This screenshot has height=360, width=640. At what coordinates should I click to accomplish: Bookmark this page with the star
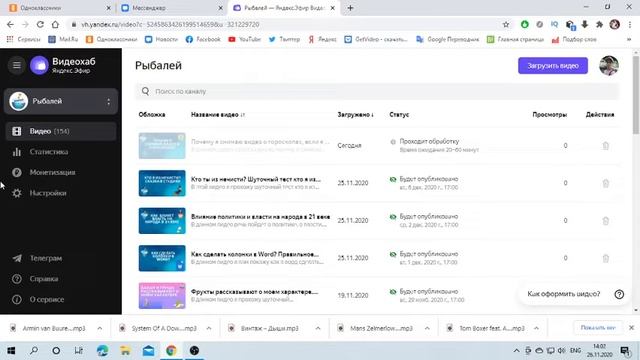506,24
